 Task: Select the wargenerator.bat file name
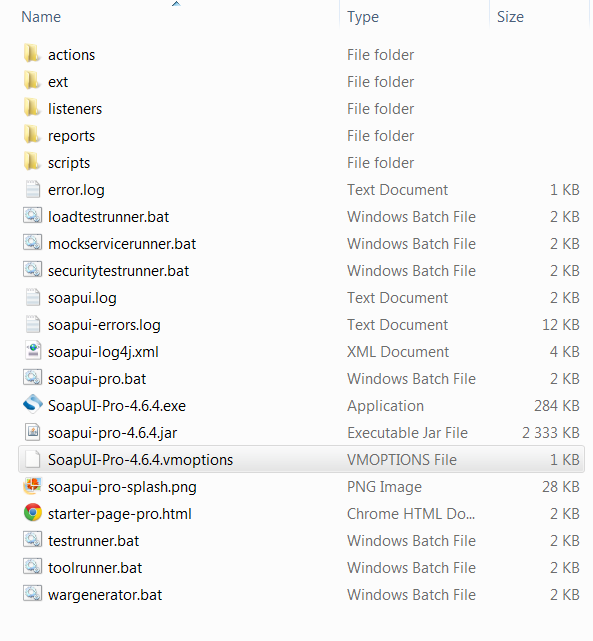[x=105, y=595]
